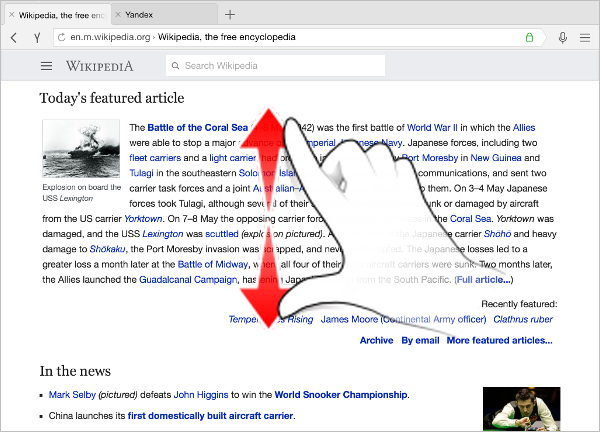The height and width of the screenshot is (432, 600).
Task: Open Yandex home via the Y icon
Action: (37, 37)
